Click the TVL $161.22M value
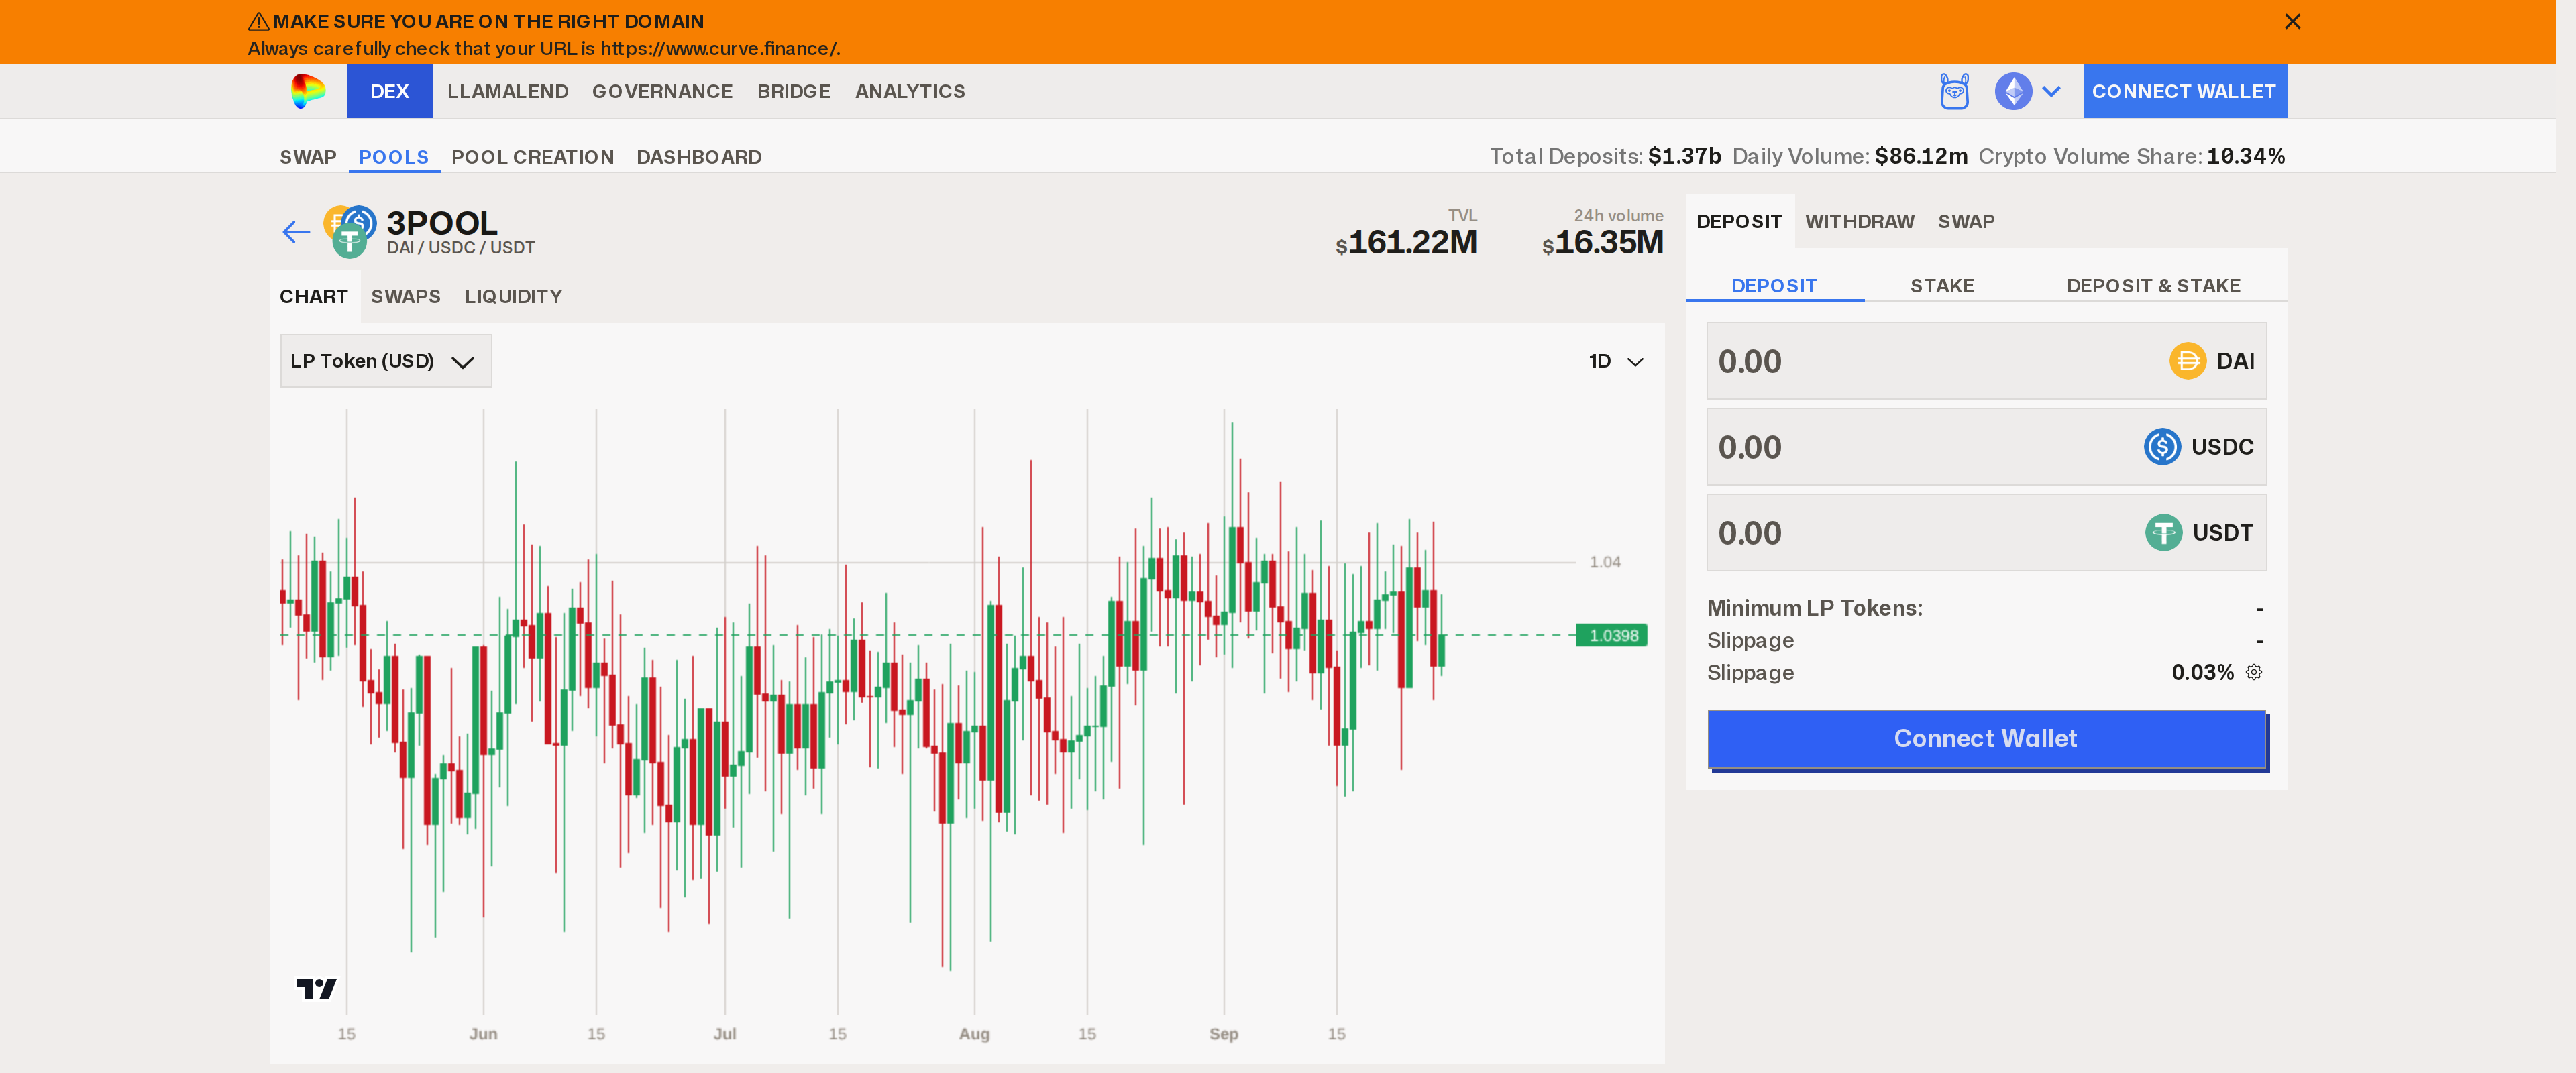This screenshot has width=2576, height=1073. [1406, 242]
